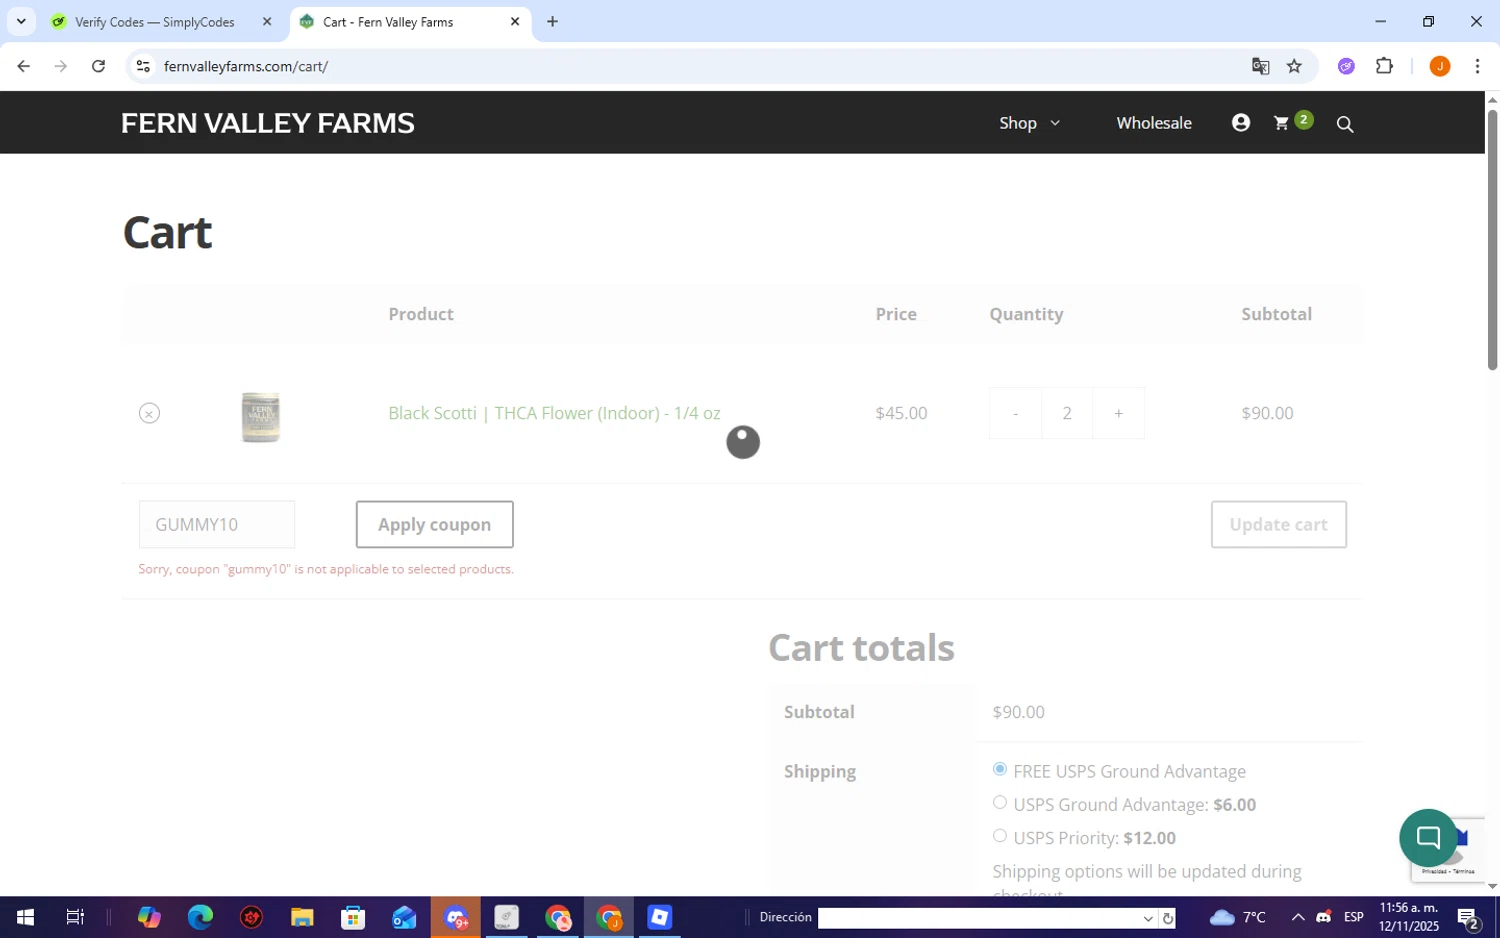Open Roblox from the taskbar
Screen dimensions: 1500x938
(x=660, y=917)
